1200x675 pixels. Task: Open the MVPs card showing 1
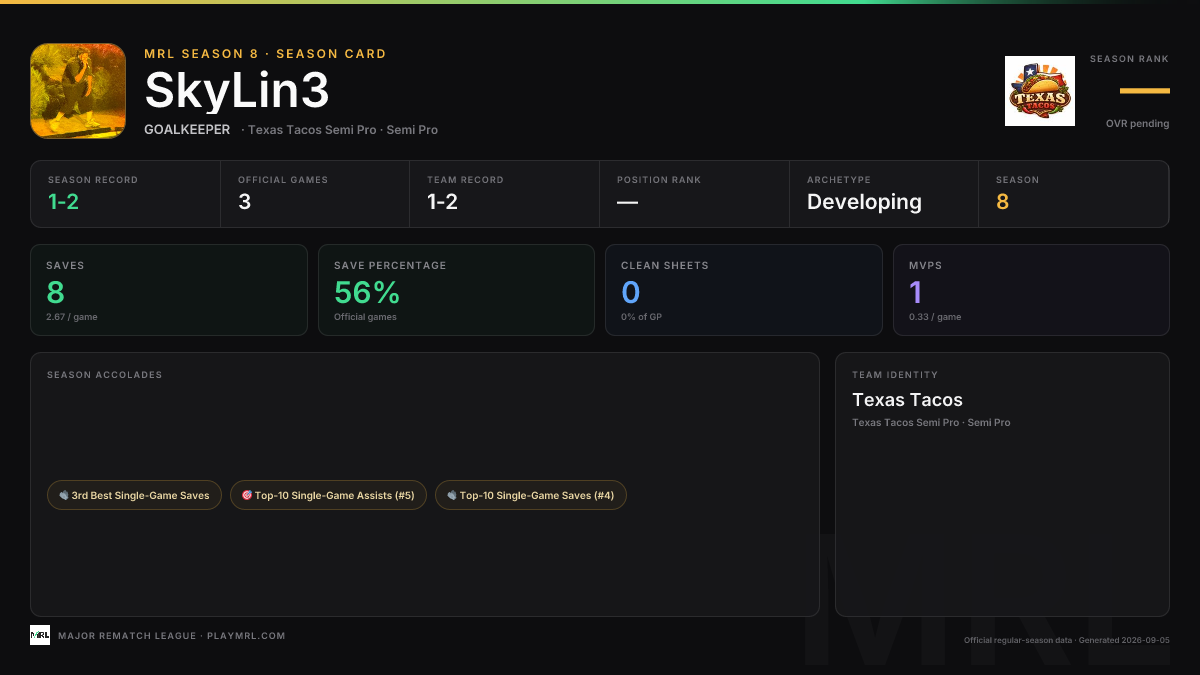point(1031,290)
